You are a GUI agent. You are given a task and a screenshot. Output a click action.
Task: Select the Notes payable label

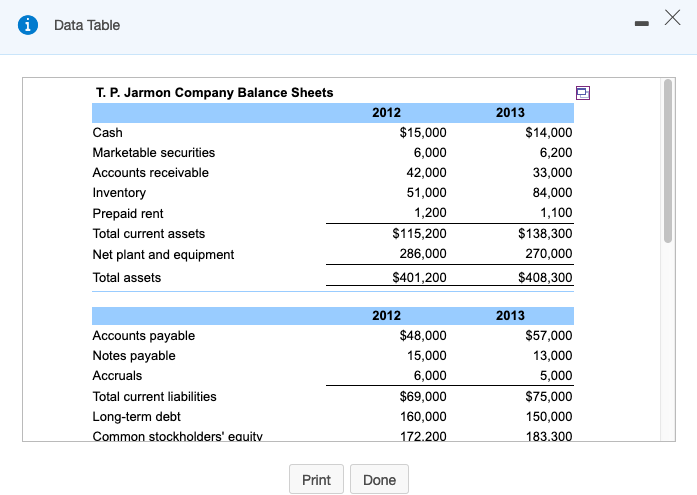[x=134, y=355]
